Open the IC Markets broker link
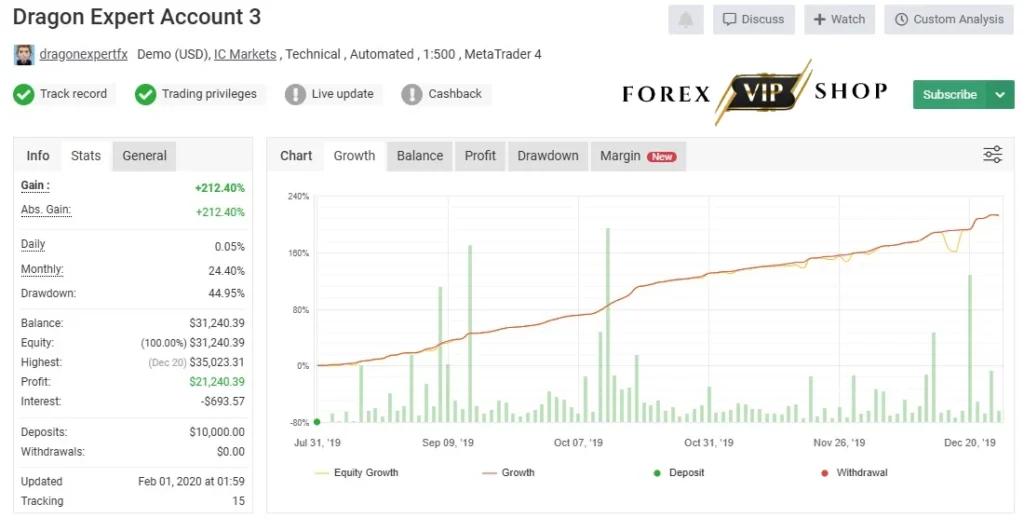 pyautogui.click(x=245, y=55)
